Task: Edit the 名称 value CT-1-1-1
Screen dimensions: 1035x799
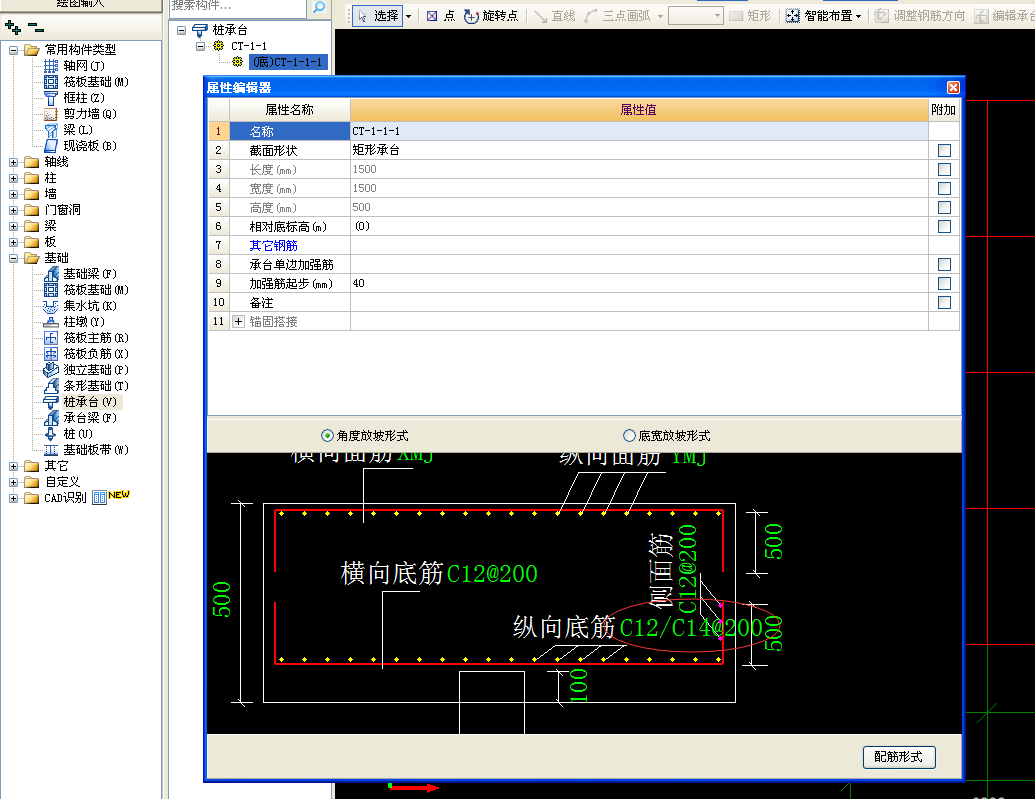Action: coord(639,131)
